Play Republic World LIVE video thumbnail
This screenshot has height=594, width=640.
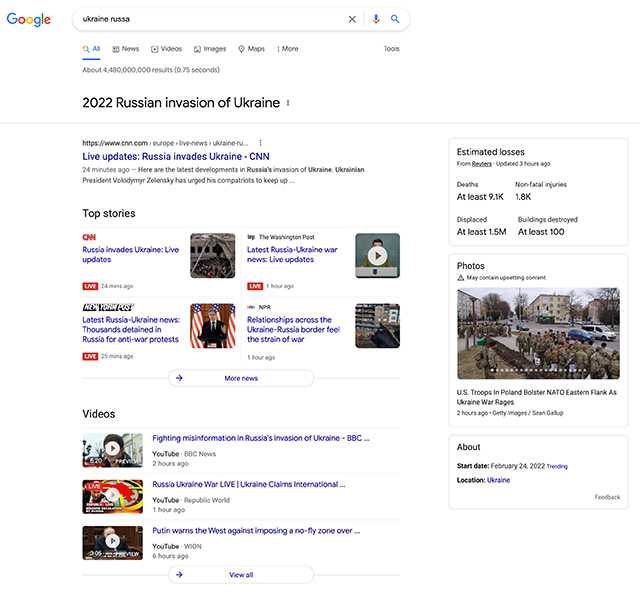tap(113, 496)
